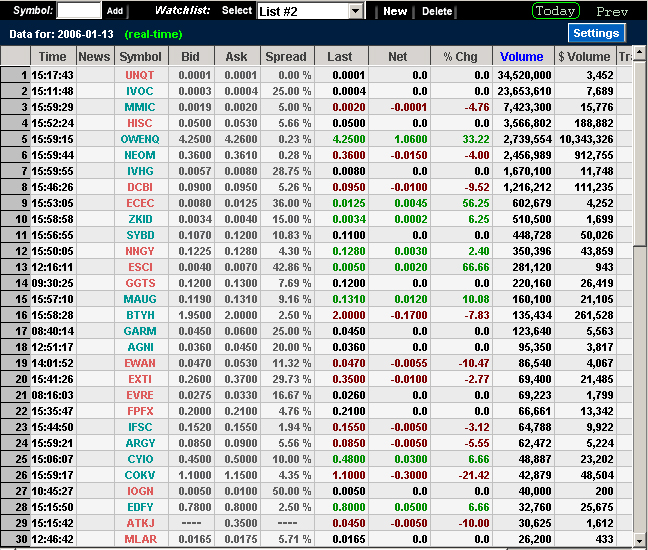Image resolution: width=648 pixels, height=550 pixels.
Task: Click IOGN spread 50.00 %
Action: click(291, 491)
